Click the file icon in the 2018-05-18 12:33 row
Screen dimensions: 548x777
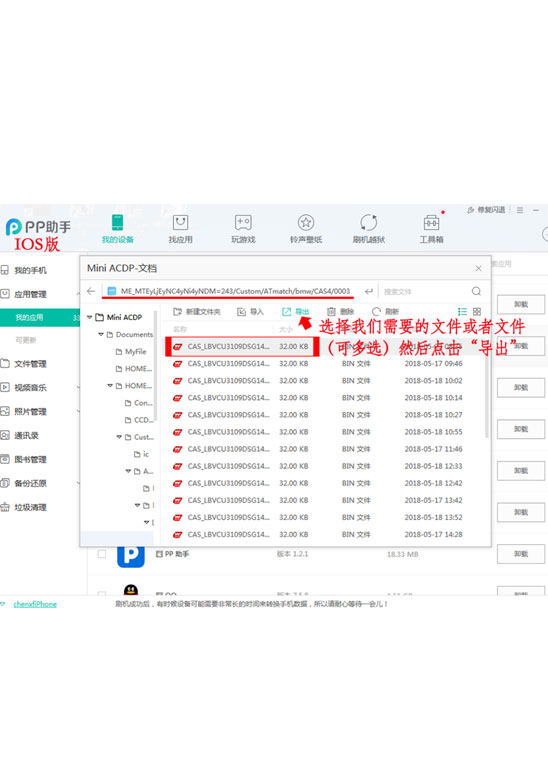click(x=177, y=466)
